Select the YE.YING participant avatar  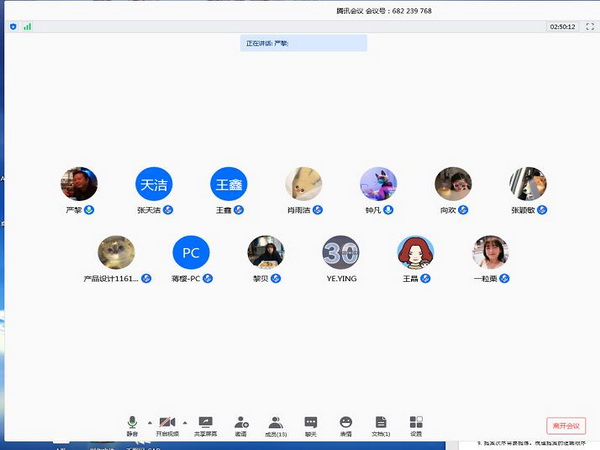click(x=341, y=252)
